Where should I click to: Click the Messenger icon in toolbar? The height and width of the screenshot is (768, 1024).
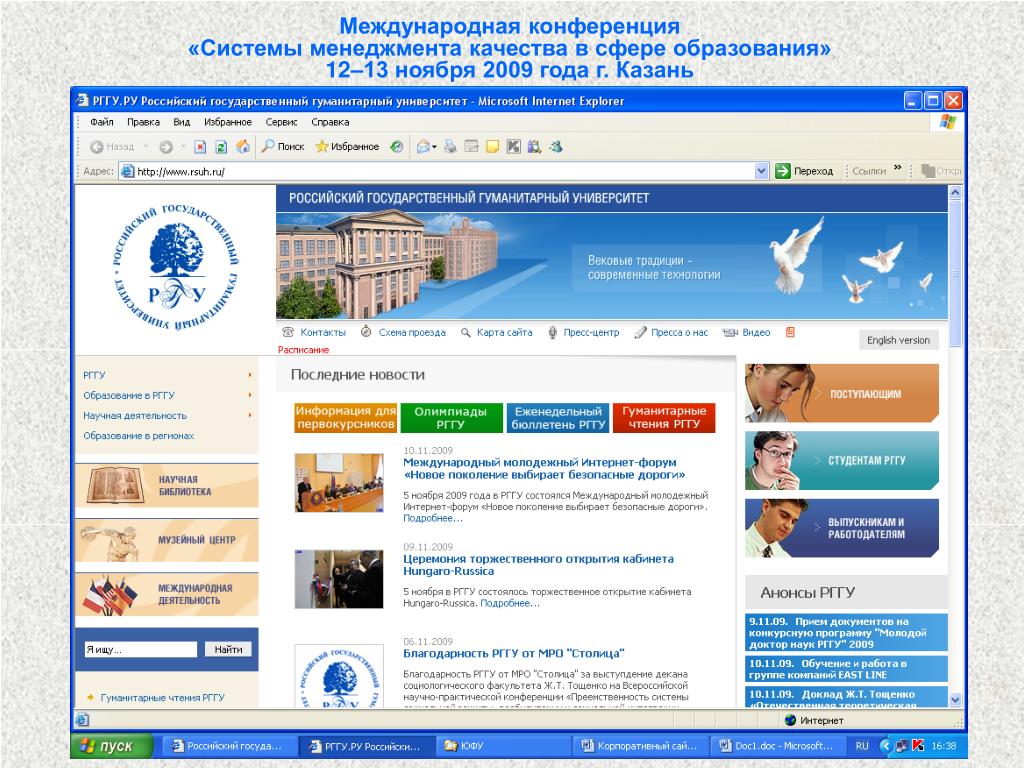pyautogui.click(x=556, y=146)
